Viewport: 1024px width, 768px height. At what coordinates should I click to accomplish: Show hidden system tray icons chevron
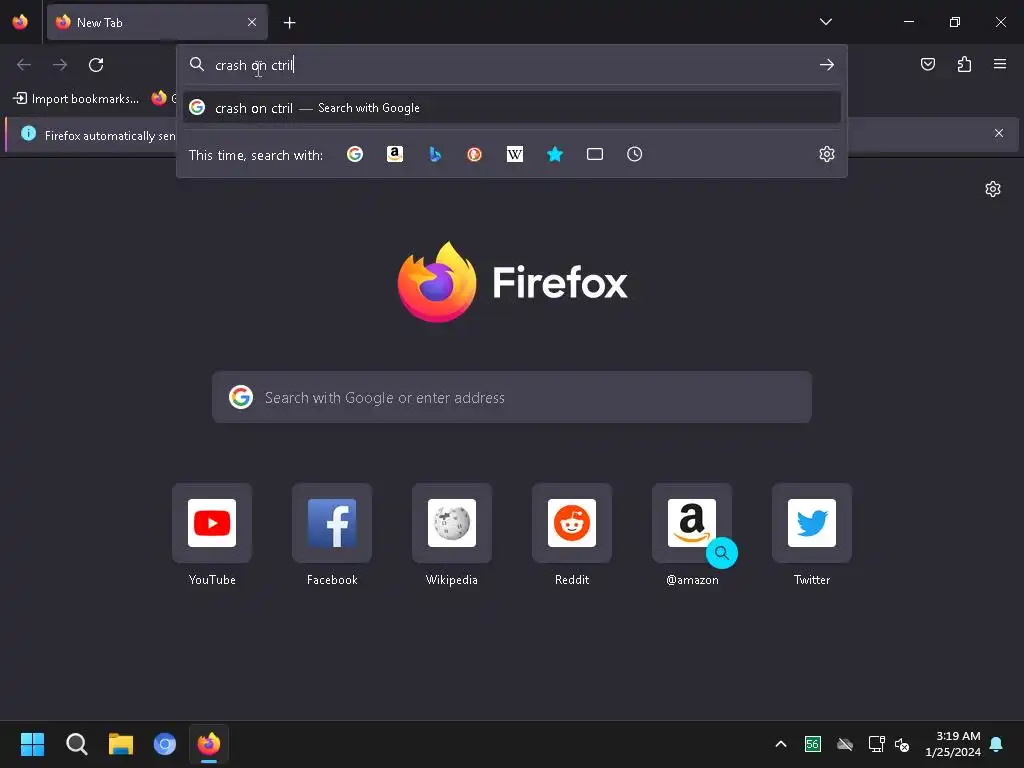click(x=780, y=744)
